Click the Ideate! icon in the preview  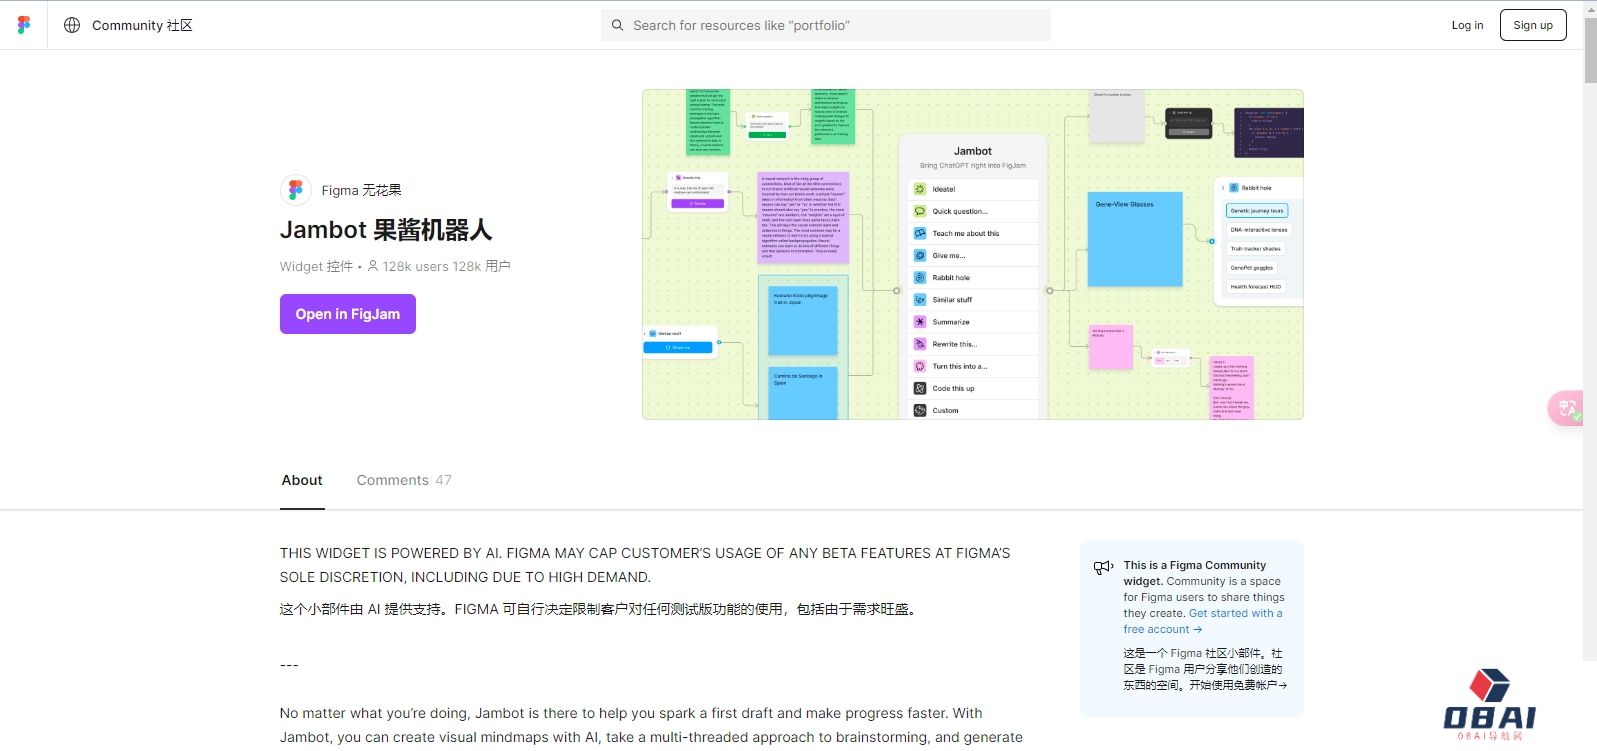[x=920, y=189]
